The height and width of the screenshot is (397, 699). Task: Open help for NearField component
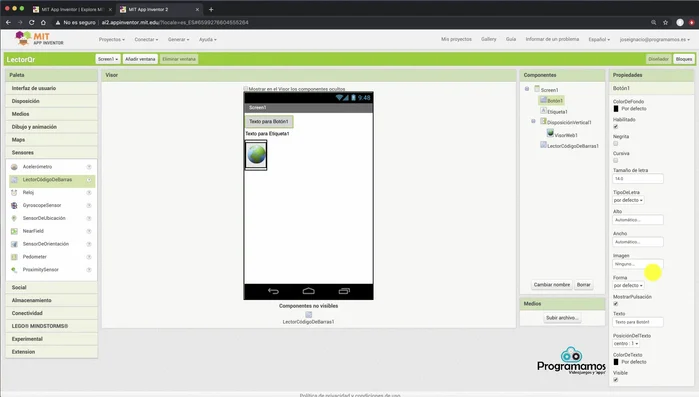coord(89,231)
